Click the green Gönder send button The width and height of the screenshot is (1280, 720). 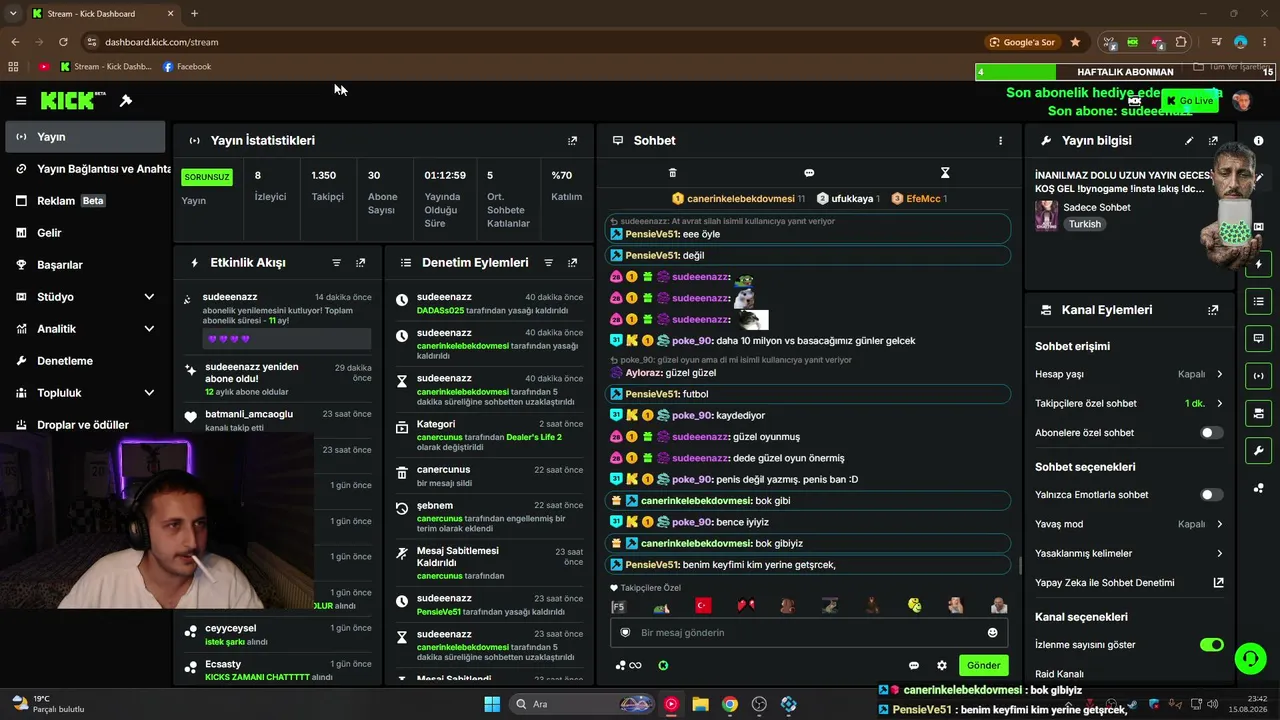coord(983,666)
